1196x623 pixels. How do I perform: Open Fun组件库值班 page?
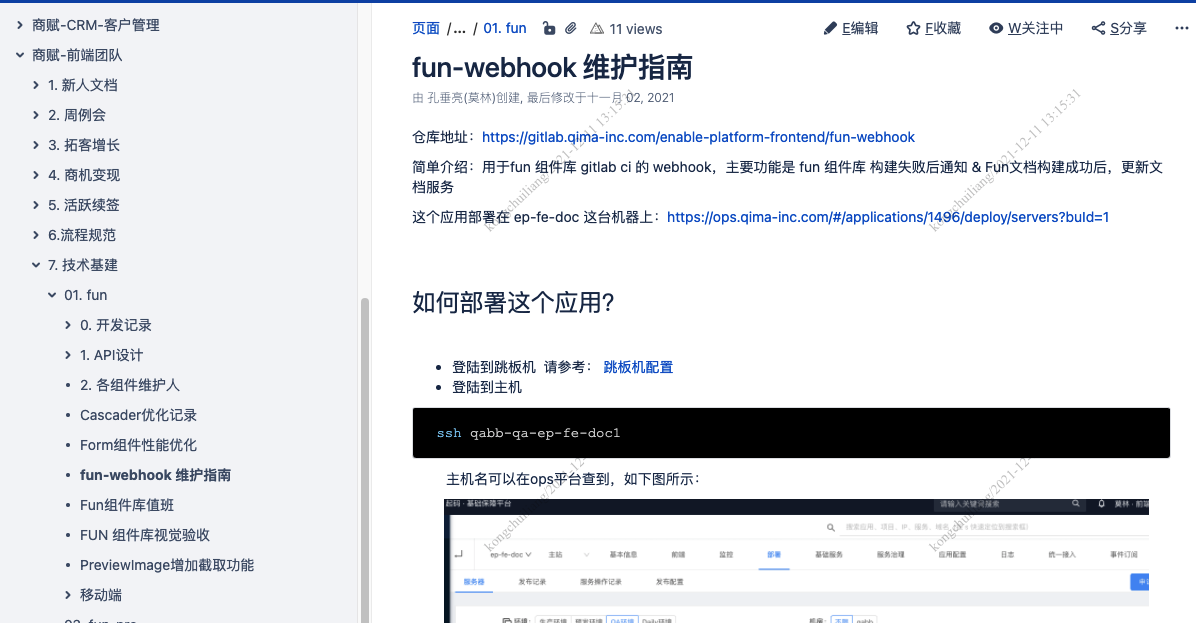tap(127, 505)
